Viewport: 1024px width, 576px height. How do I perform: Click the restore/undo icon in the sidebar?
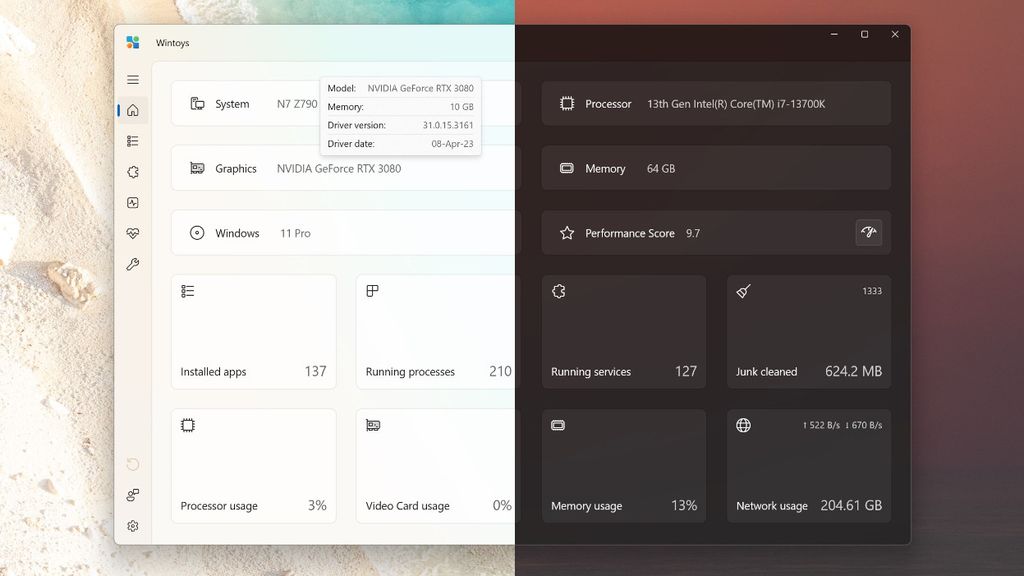133,464
